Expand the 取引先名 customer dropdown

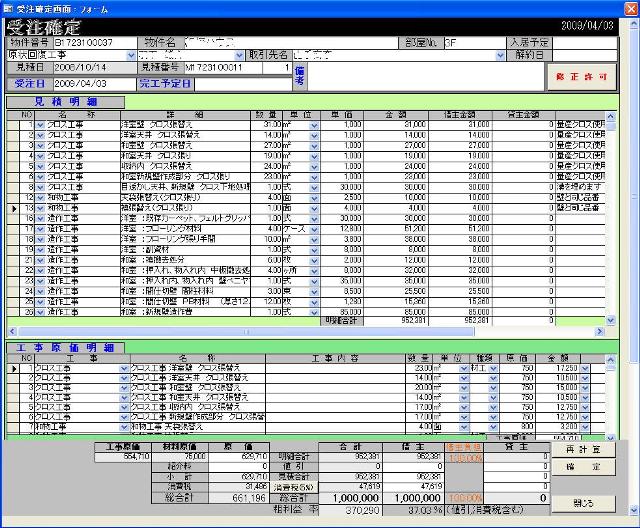(501, 55)
